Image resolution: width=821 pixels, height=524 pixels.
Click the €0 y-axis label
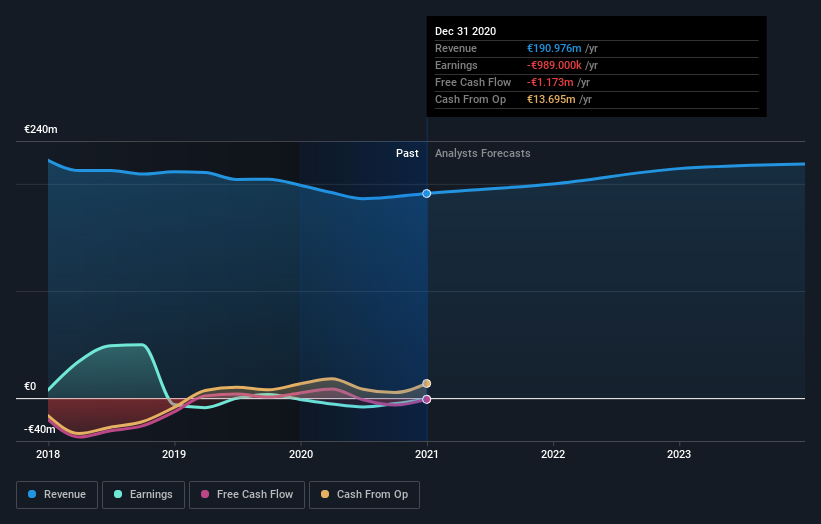tap(30, 386)
